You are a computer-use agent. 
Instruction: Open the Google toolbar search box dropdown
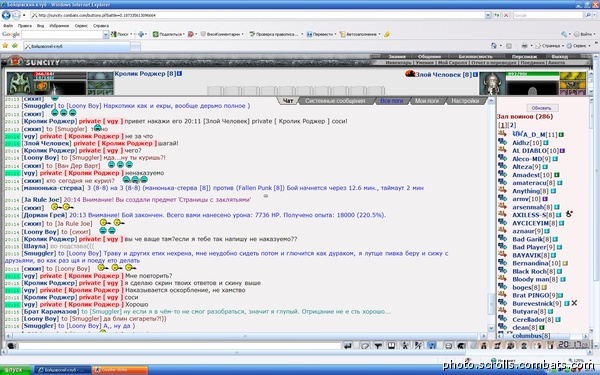tap(106, 34)
